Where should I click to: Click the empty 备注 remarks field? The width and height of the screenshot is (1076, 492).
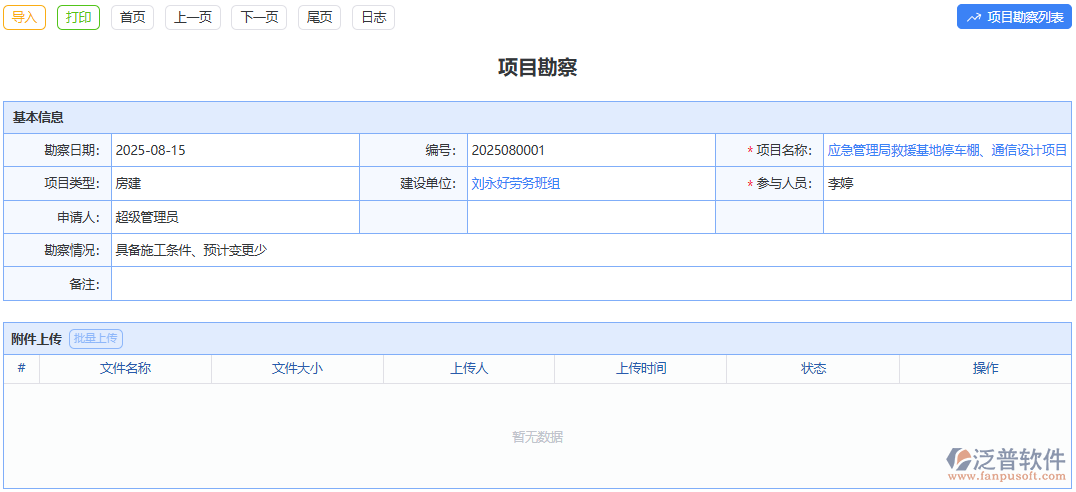click(591, 283)
